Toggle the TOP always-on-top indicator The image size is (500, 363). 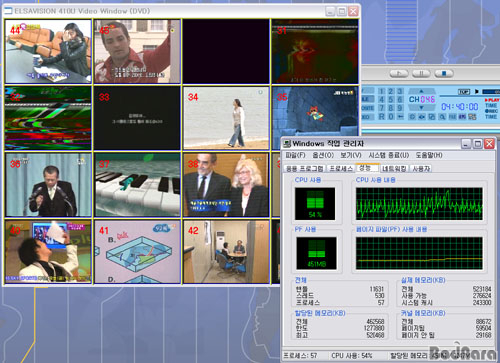[x=464, y=92]
